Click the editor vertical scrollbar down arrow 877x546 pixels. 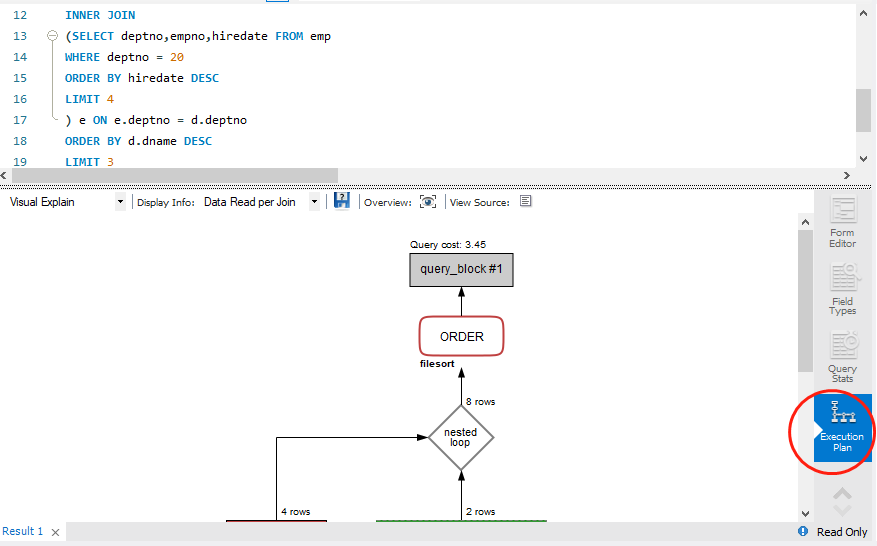(x=863, y=159)
